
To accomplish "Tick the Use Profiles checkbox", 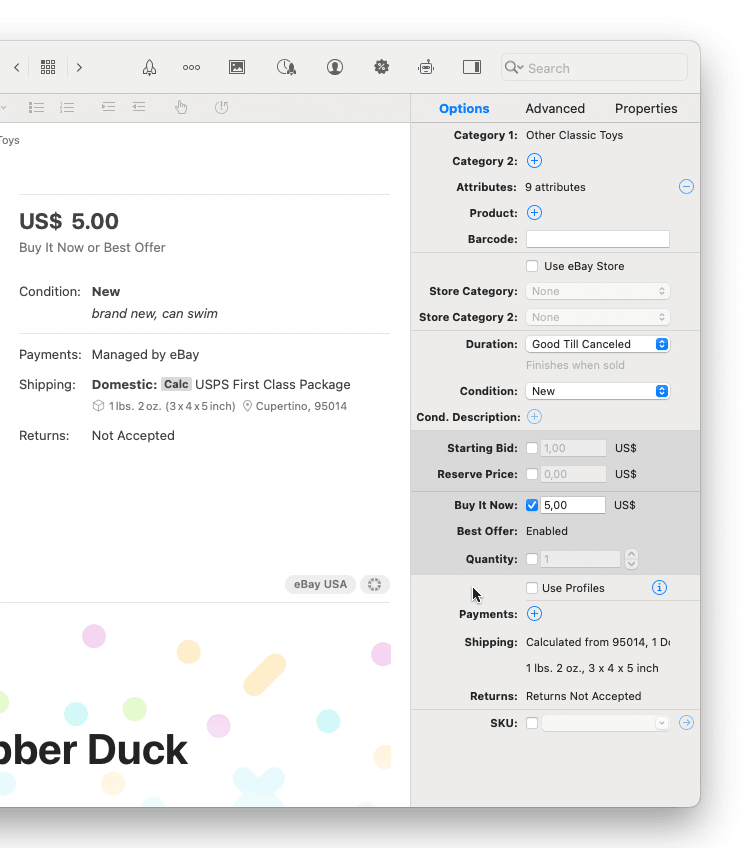I will click(x=532, y=588).
